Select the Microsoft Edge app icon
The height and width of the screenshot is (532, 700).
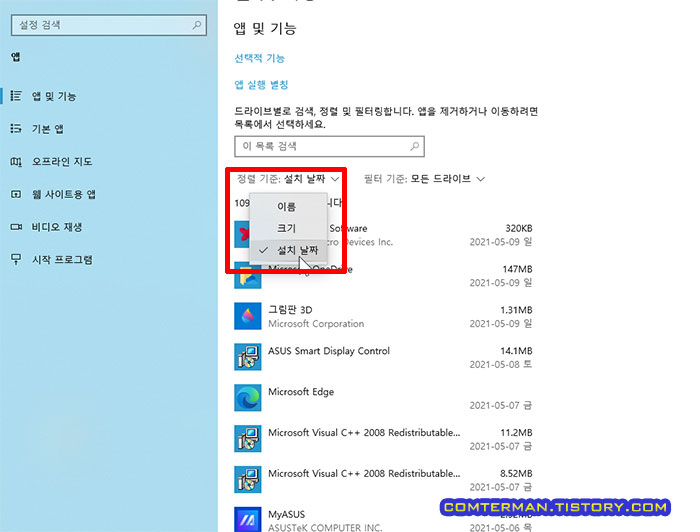(248, 398)
